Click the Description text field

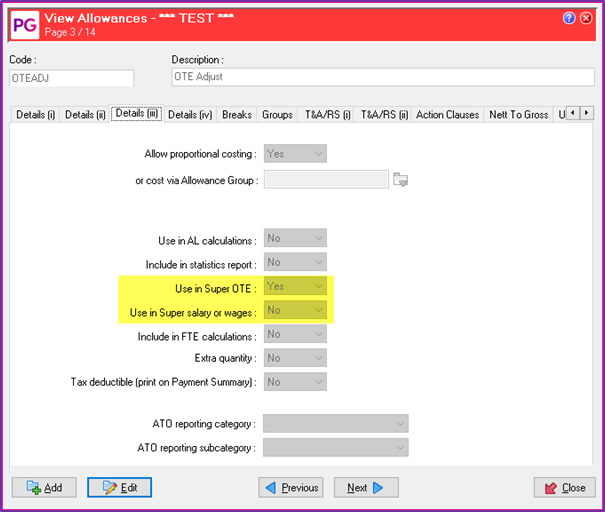pos(383,78)
